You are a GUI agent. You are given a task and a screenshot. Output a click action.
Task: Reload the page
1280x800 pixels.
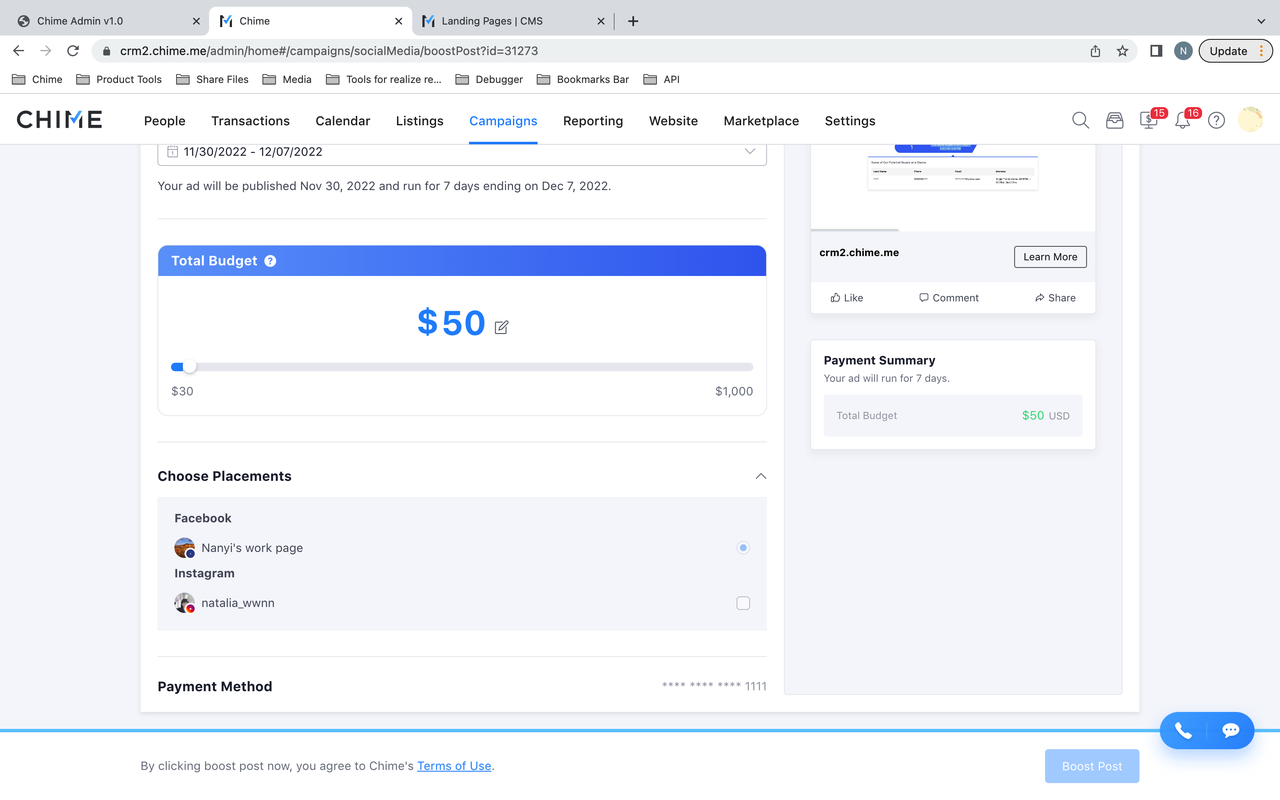[73, 51]
